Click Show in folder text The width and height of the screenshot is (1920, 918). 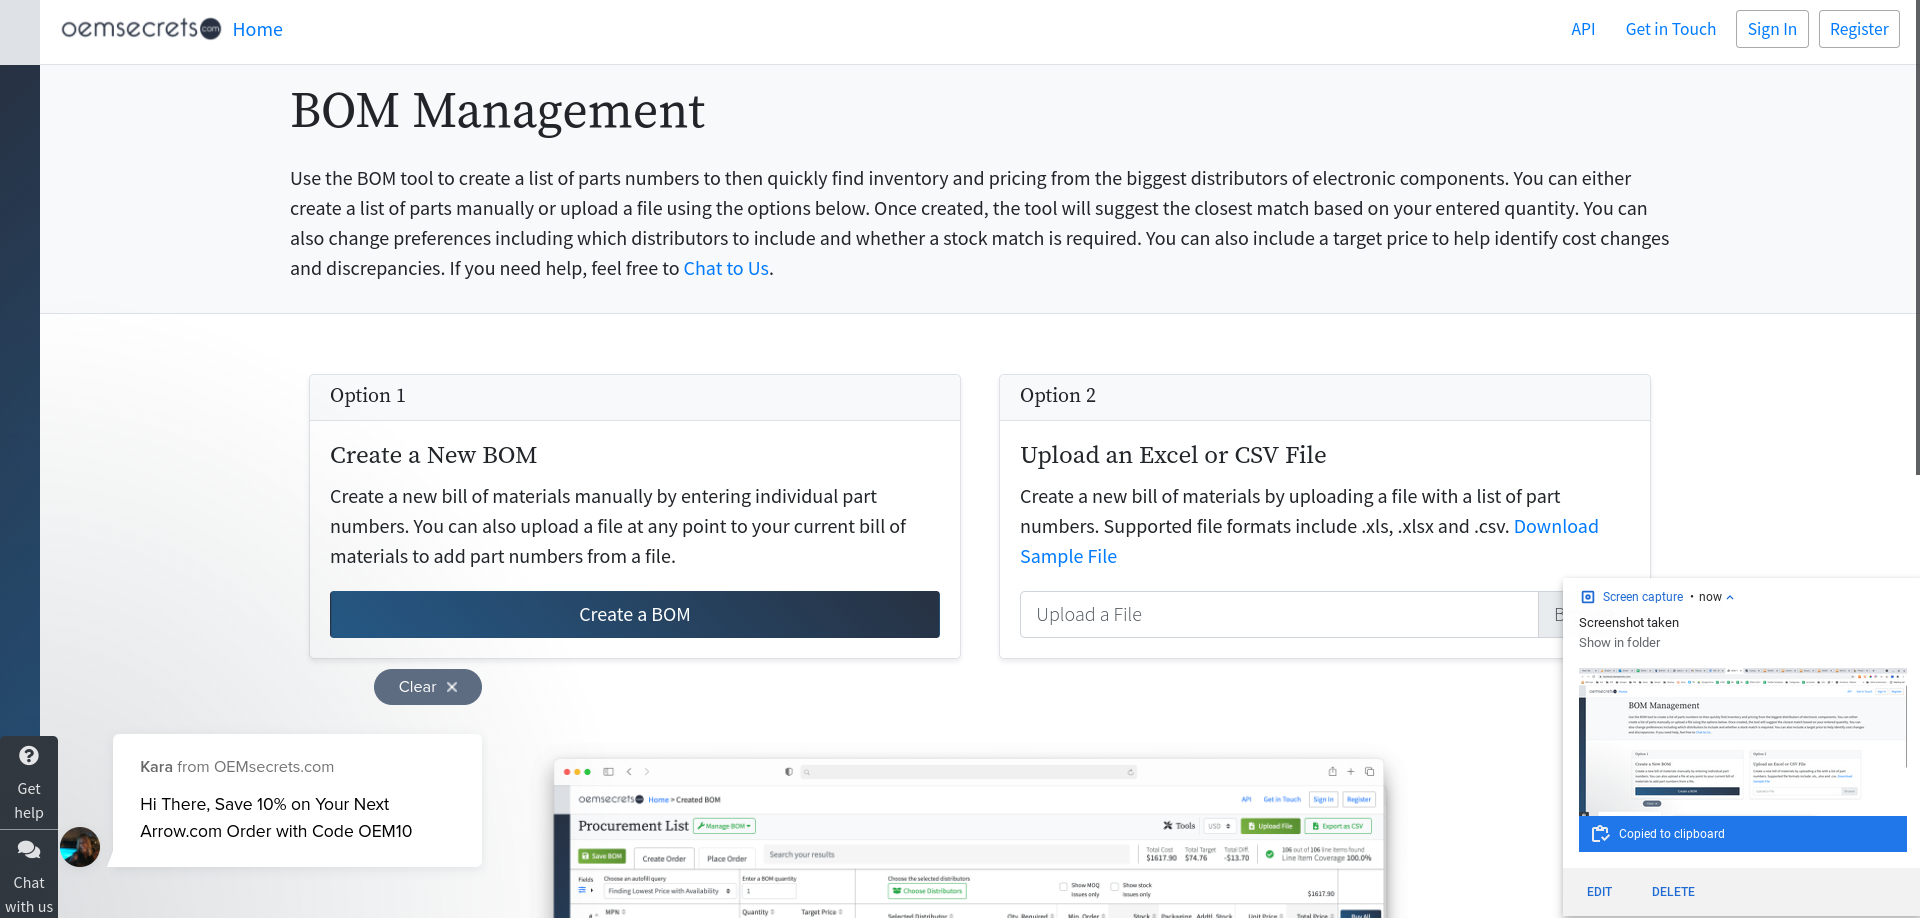(1619, 643)
